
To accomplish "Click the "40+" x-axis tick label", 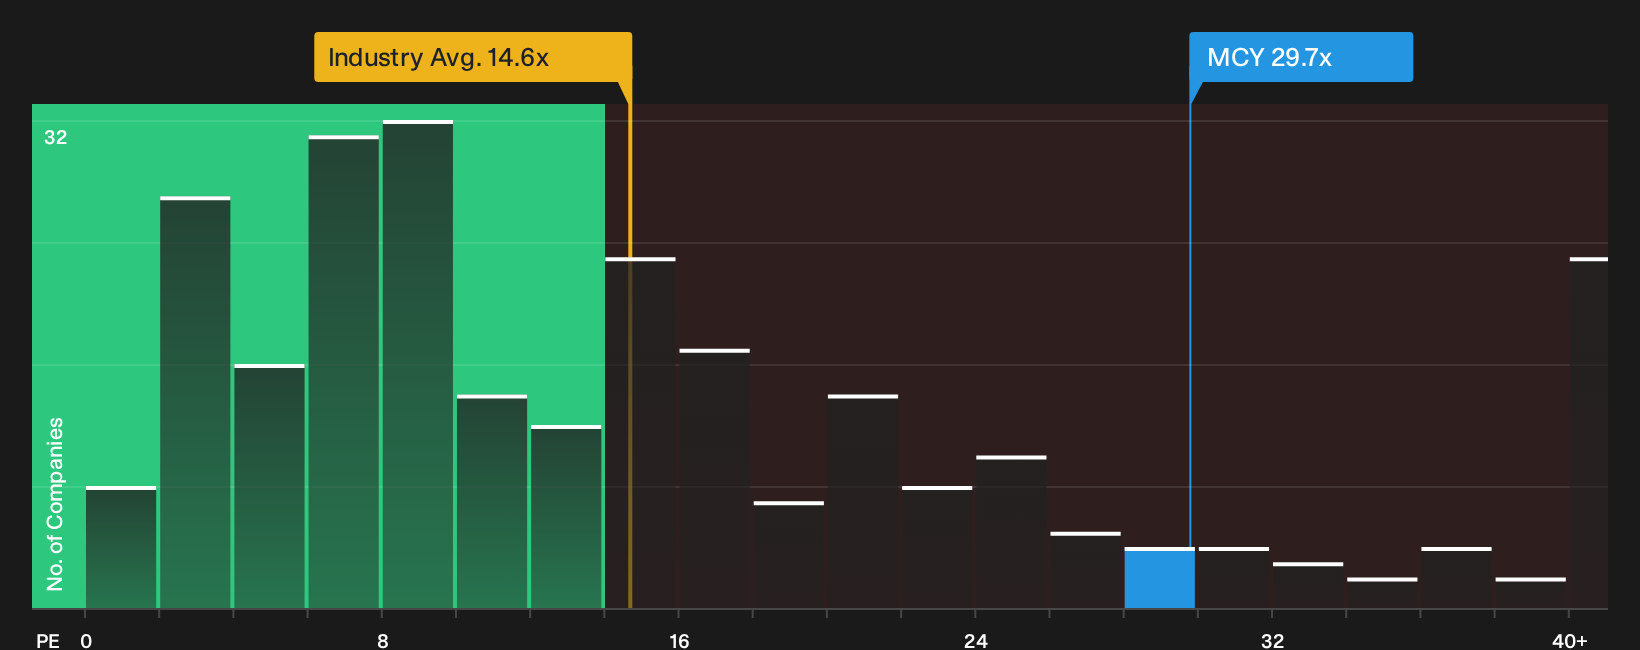I will (1570, 640).
